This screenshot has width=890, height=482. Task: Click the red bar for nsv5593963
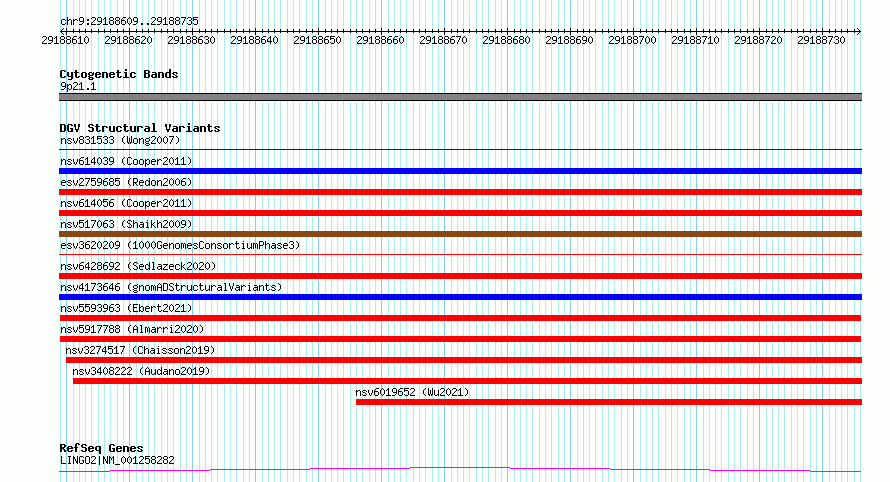tap(460, 318)
